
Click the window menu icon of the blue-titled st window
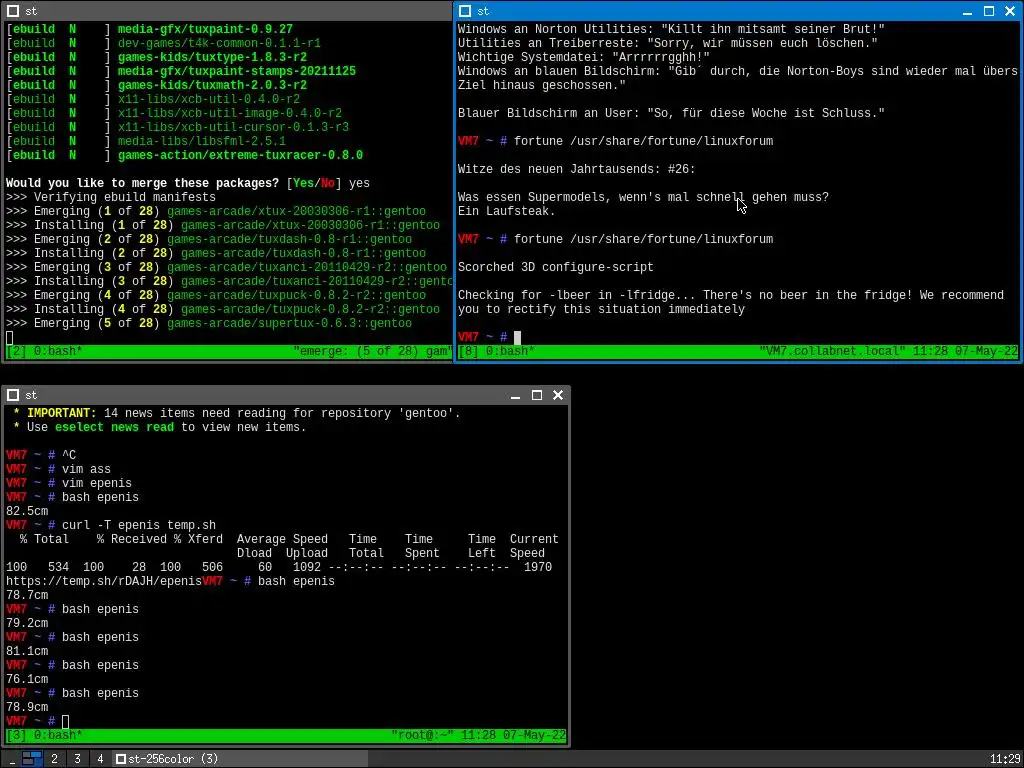click(465, 11)
